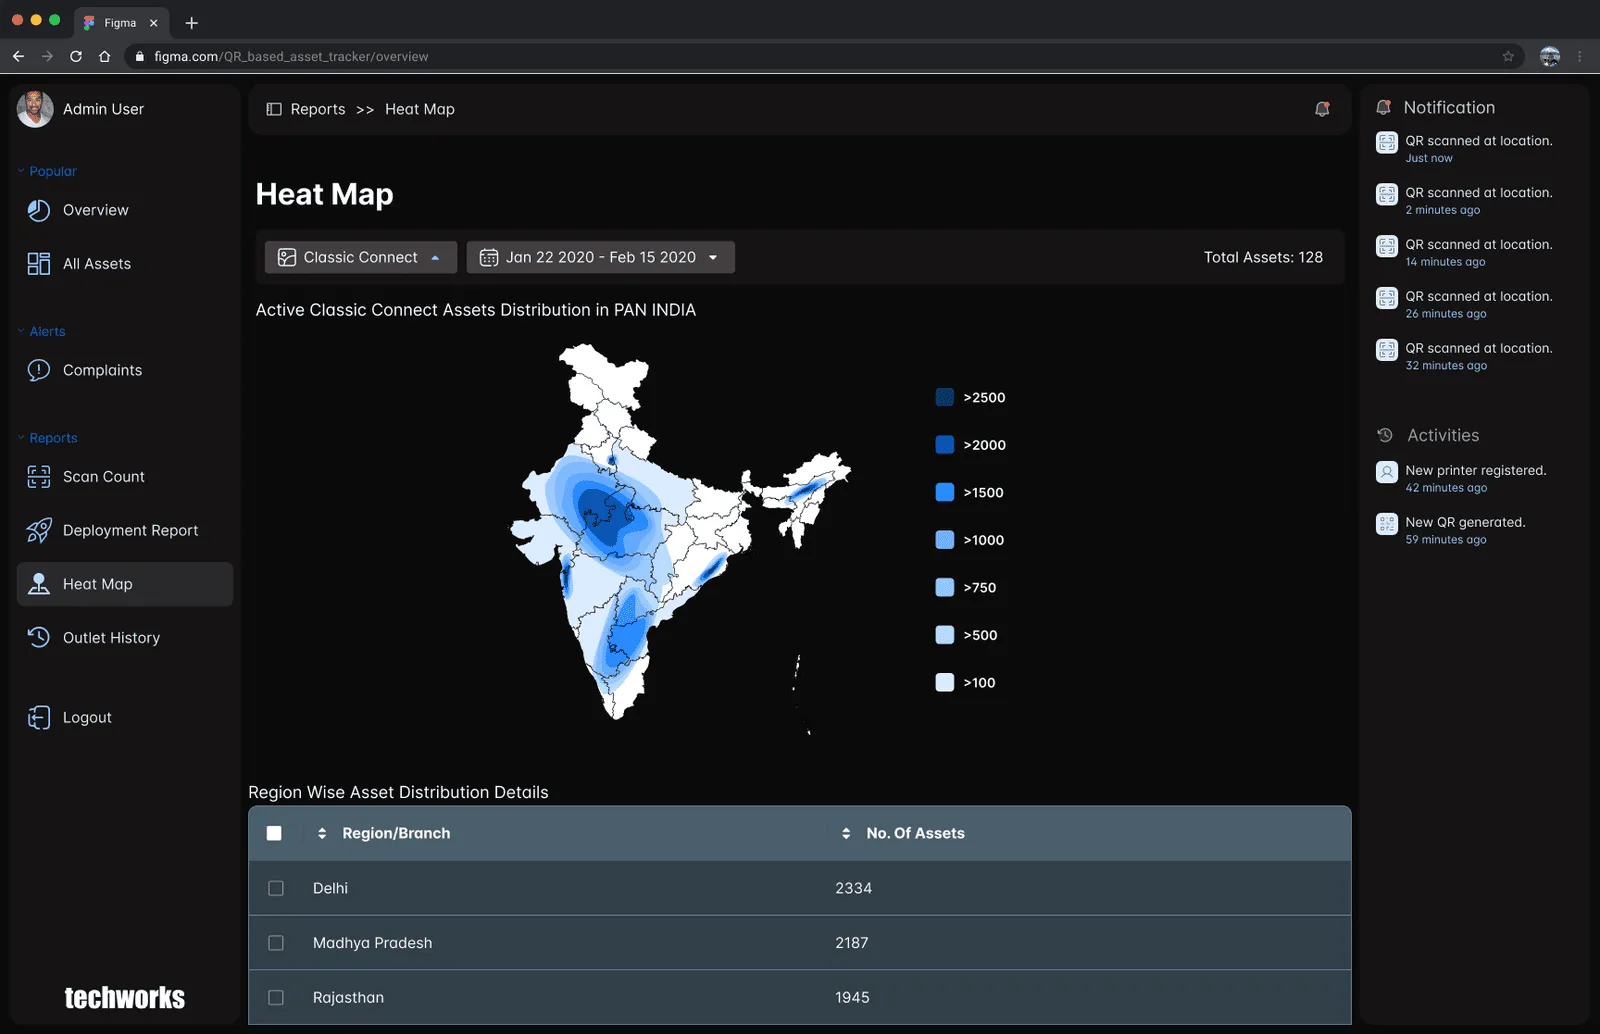The image size is (1600, 1034).
Task: Click the Admin User avatar
Action: pyautogui.click(x=35, y=109)
